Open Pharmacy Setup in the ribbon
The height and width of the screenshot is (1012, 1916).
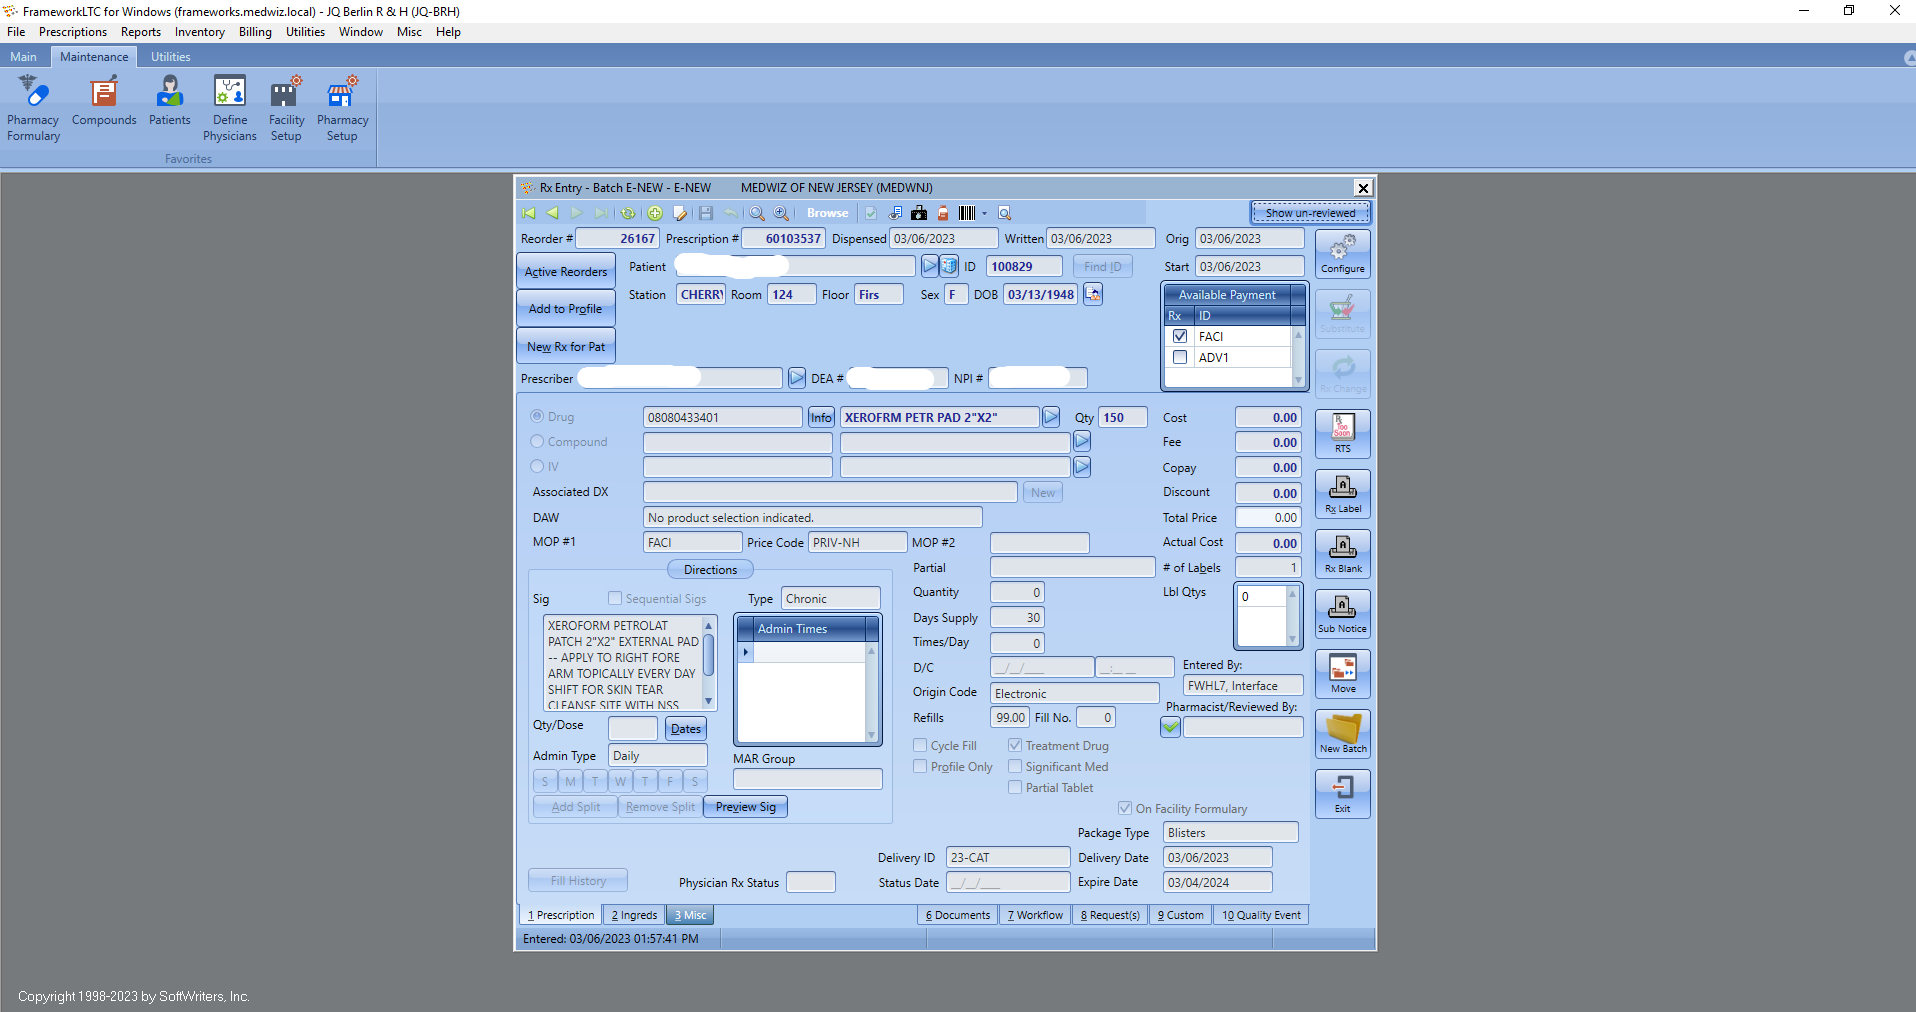[342, 108]
